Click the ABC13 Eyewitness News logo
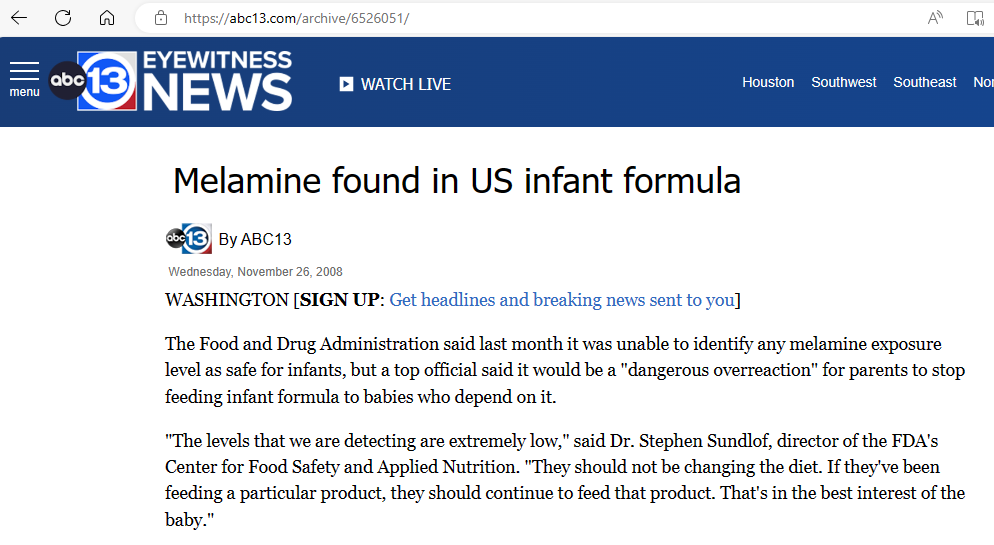Image resolution: width=994 pixels, height=545 pixels. [171, 81]
